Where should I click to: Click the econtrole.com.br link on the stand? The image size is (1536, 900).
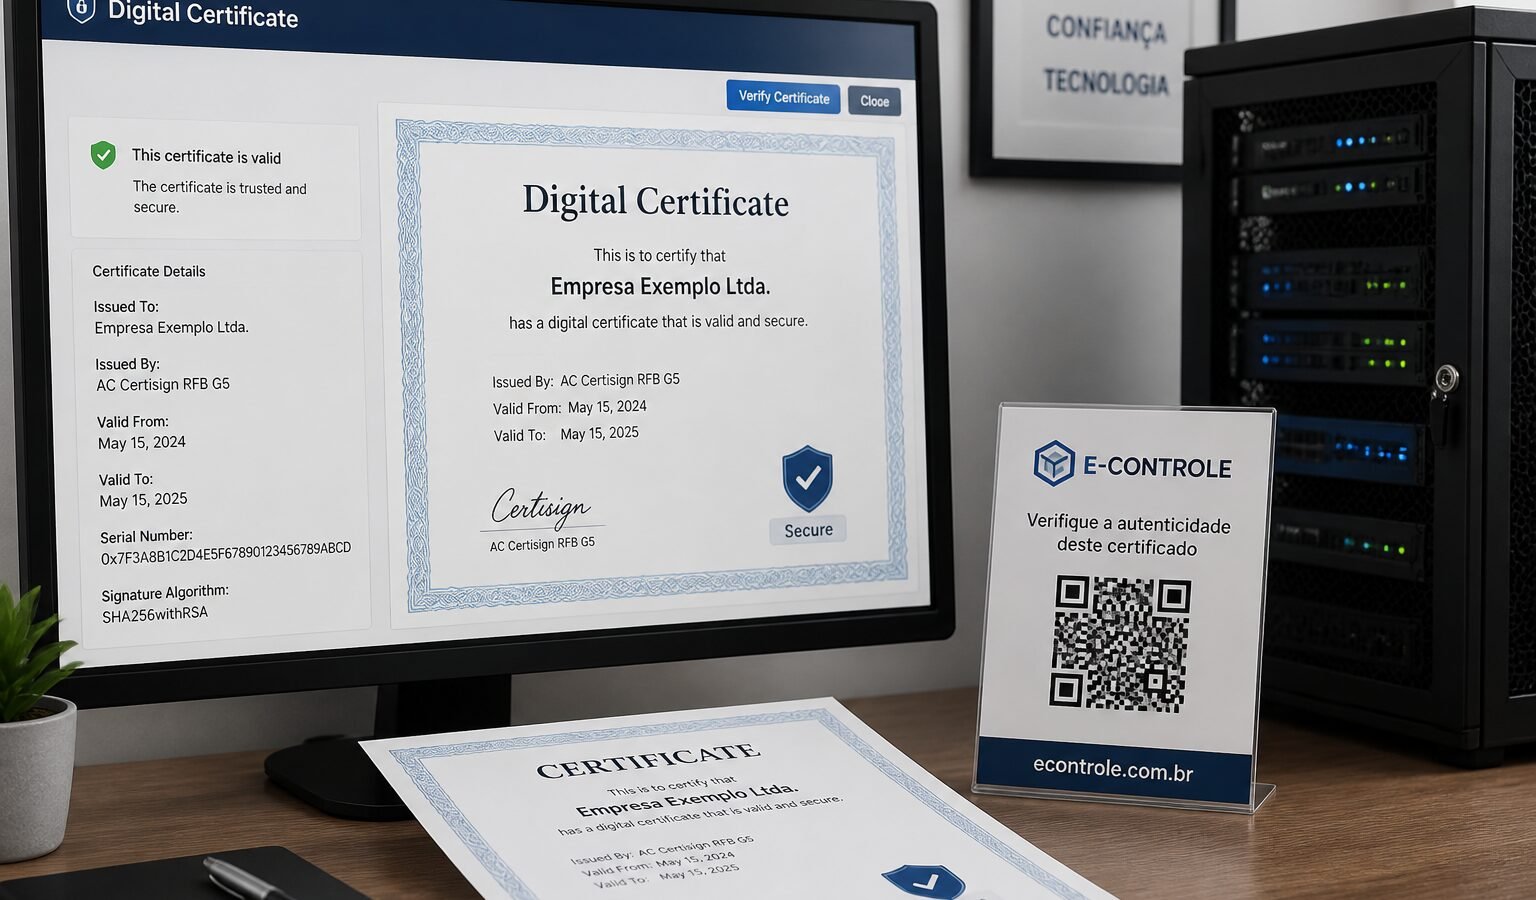[x=1113, y=768]
